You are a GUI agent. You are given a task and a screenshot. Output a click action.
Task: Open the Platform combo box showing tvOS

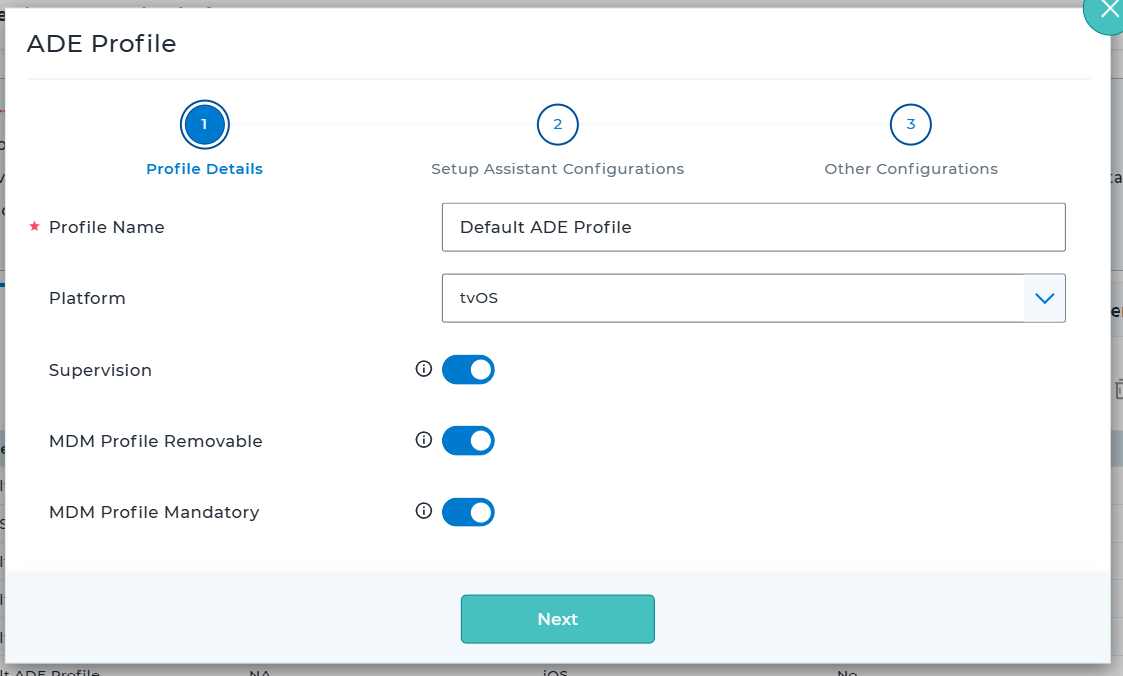pyautogui.click(x=732, y=298)
